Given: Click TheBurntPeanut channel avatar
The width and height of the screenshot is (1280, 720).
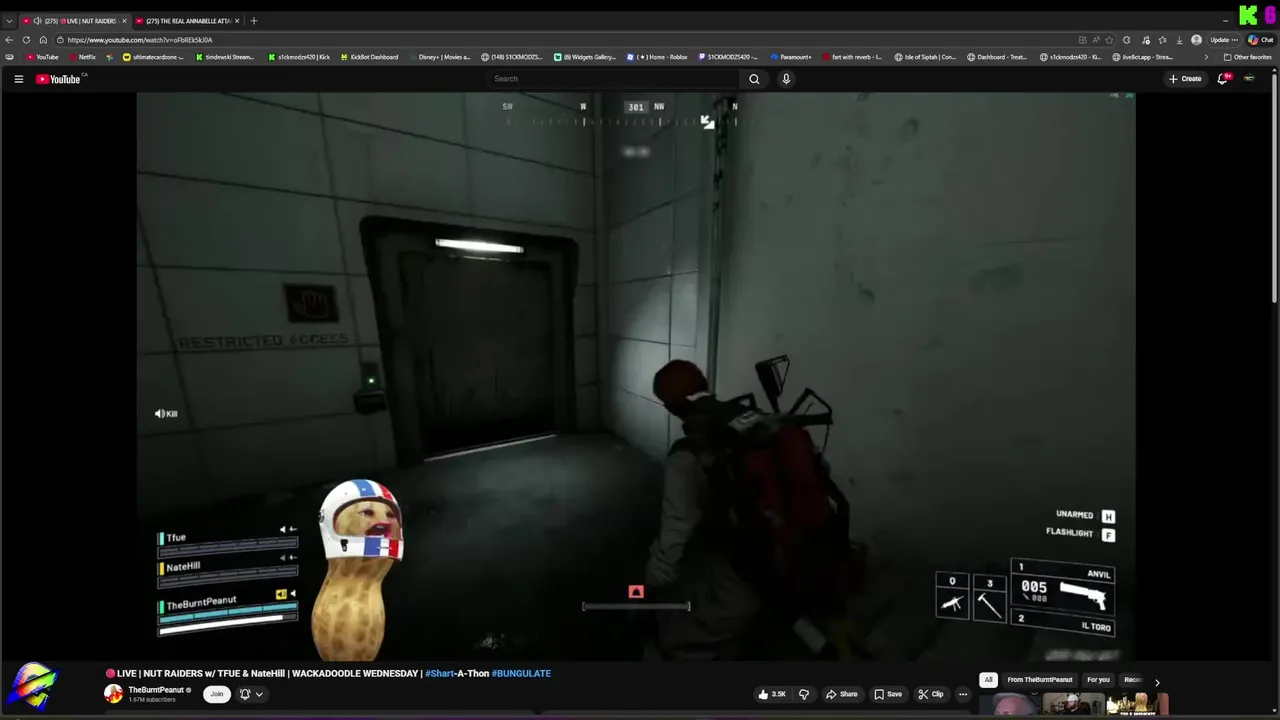Looking at the screenshot, I should coord(114,693).
